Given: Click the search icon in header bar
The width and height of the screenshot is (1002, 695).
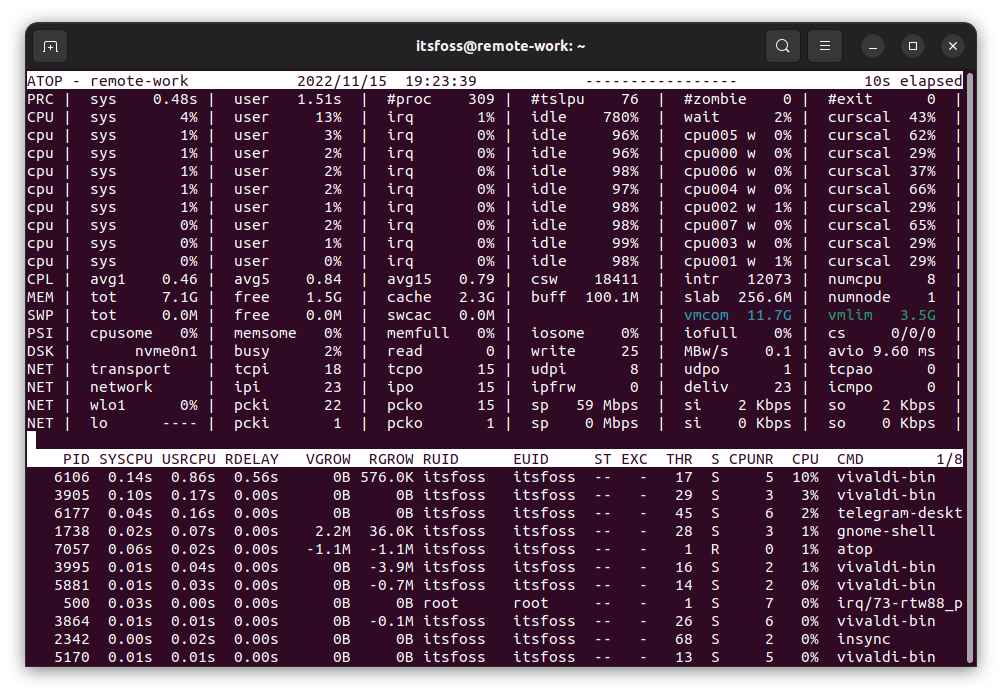Looking at the screenshot, I should click(x=782, y=46).
